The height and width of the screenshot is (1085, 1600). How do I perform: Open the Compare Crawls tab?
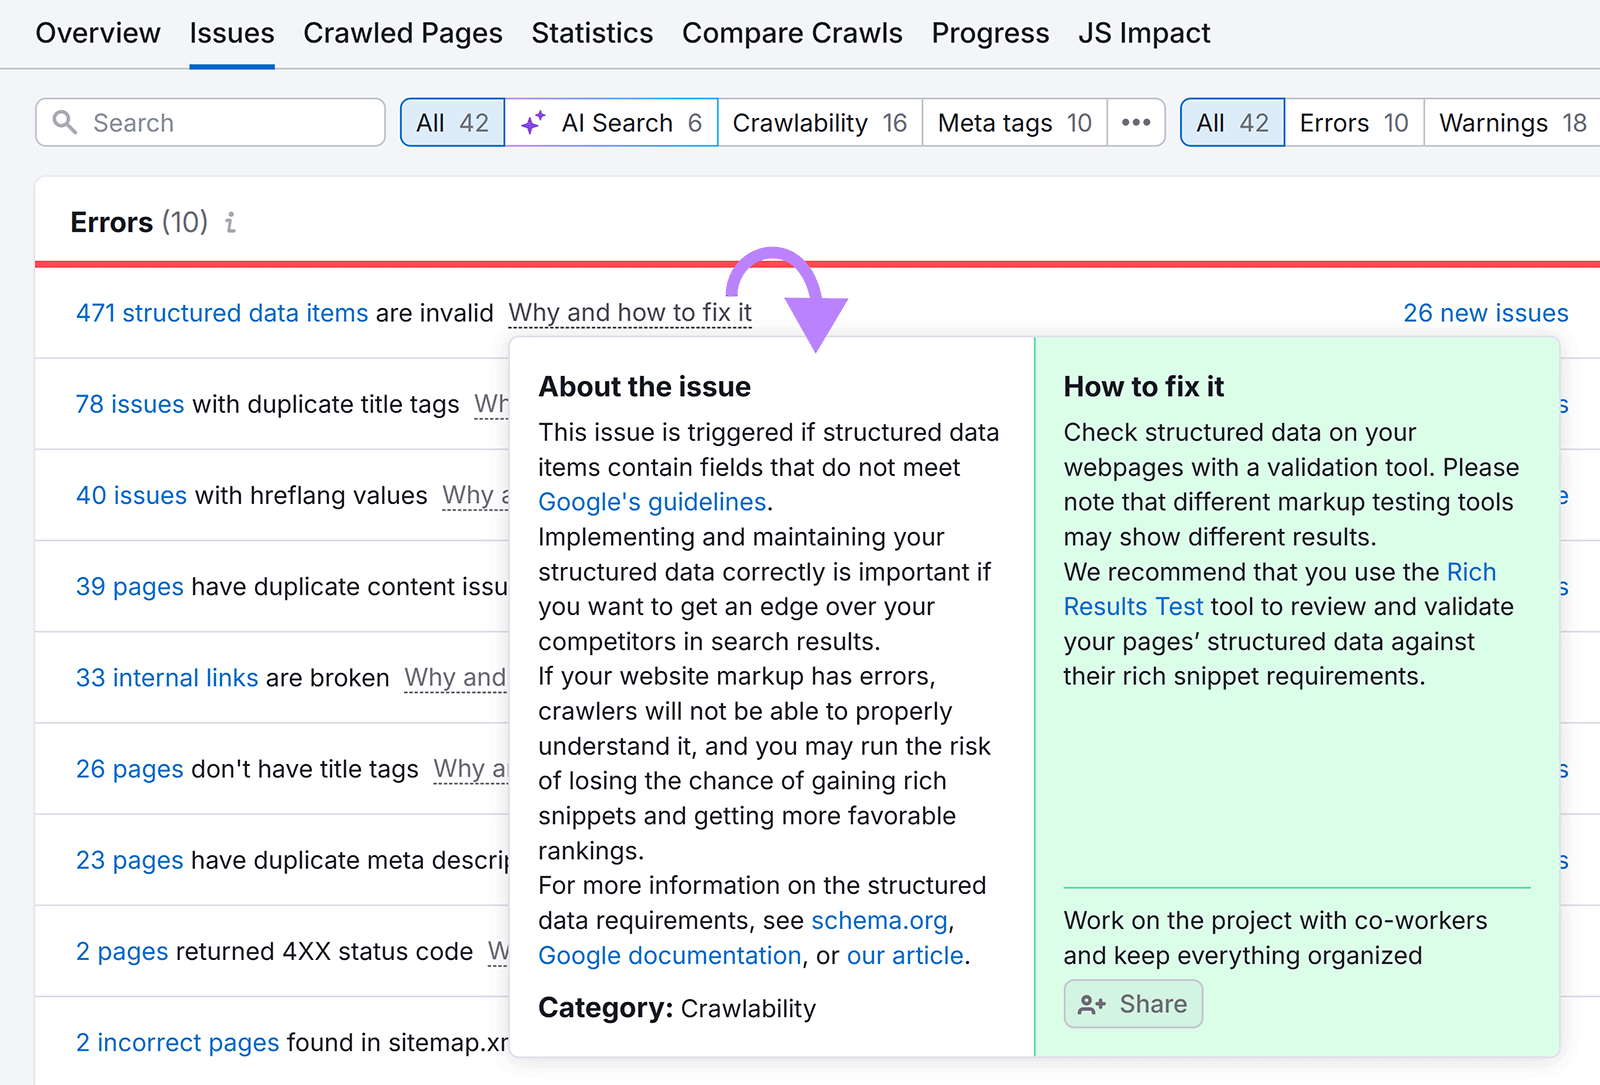coord(792,33)
